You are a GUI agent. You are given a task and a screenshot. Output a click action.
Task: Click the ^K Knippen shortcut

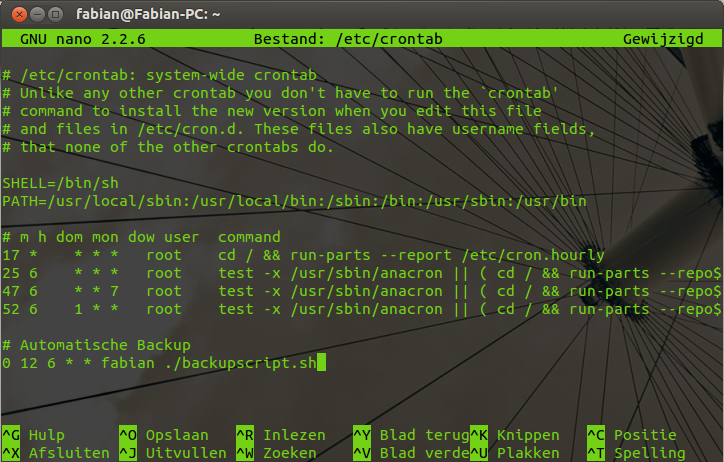pyautogui.click(x=515, y=435)
